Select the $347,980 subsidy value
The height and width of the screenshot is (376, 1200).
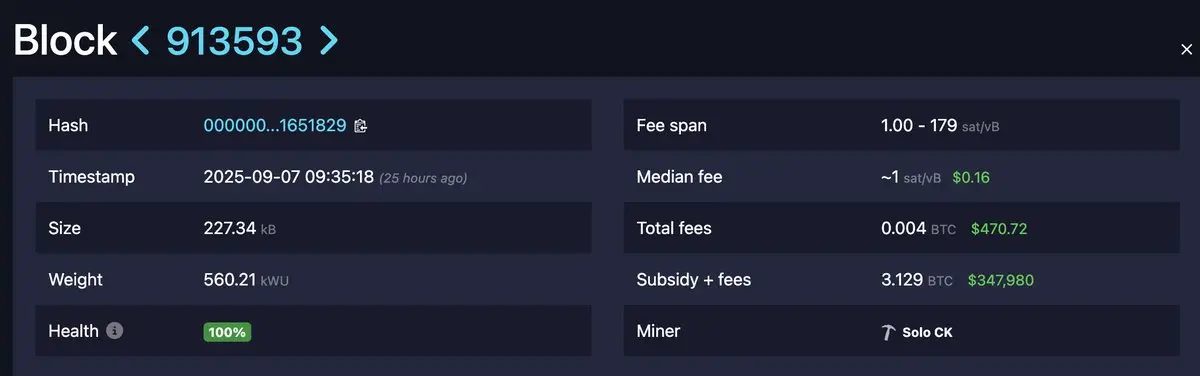tap(1001, 280)
